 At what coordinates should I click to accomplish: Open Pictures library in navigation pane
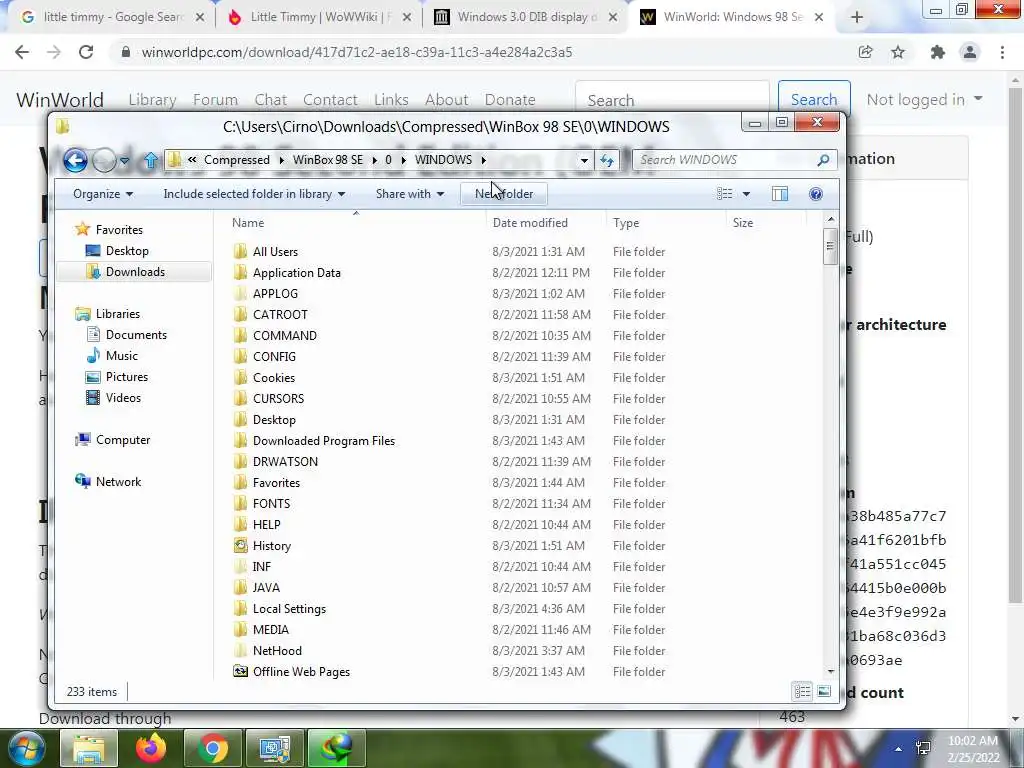pos(118,377)
